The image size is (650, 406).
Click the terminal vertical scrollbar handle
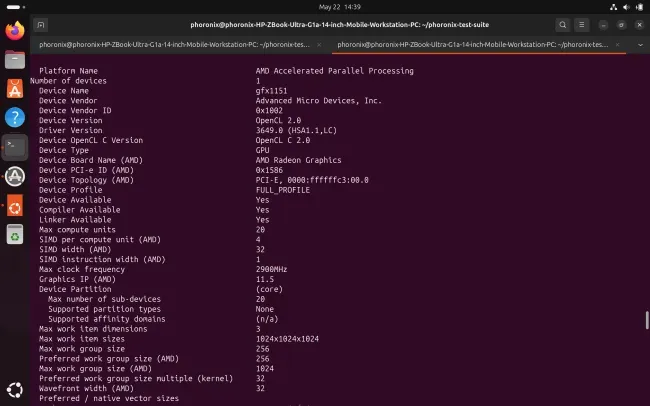pos(647,320)
